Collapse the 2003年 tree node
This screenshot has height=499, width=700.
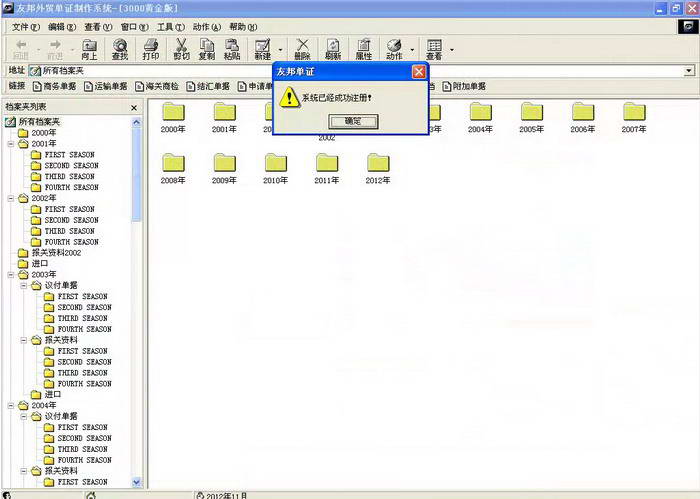click(x=11, y=274)
